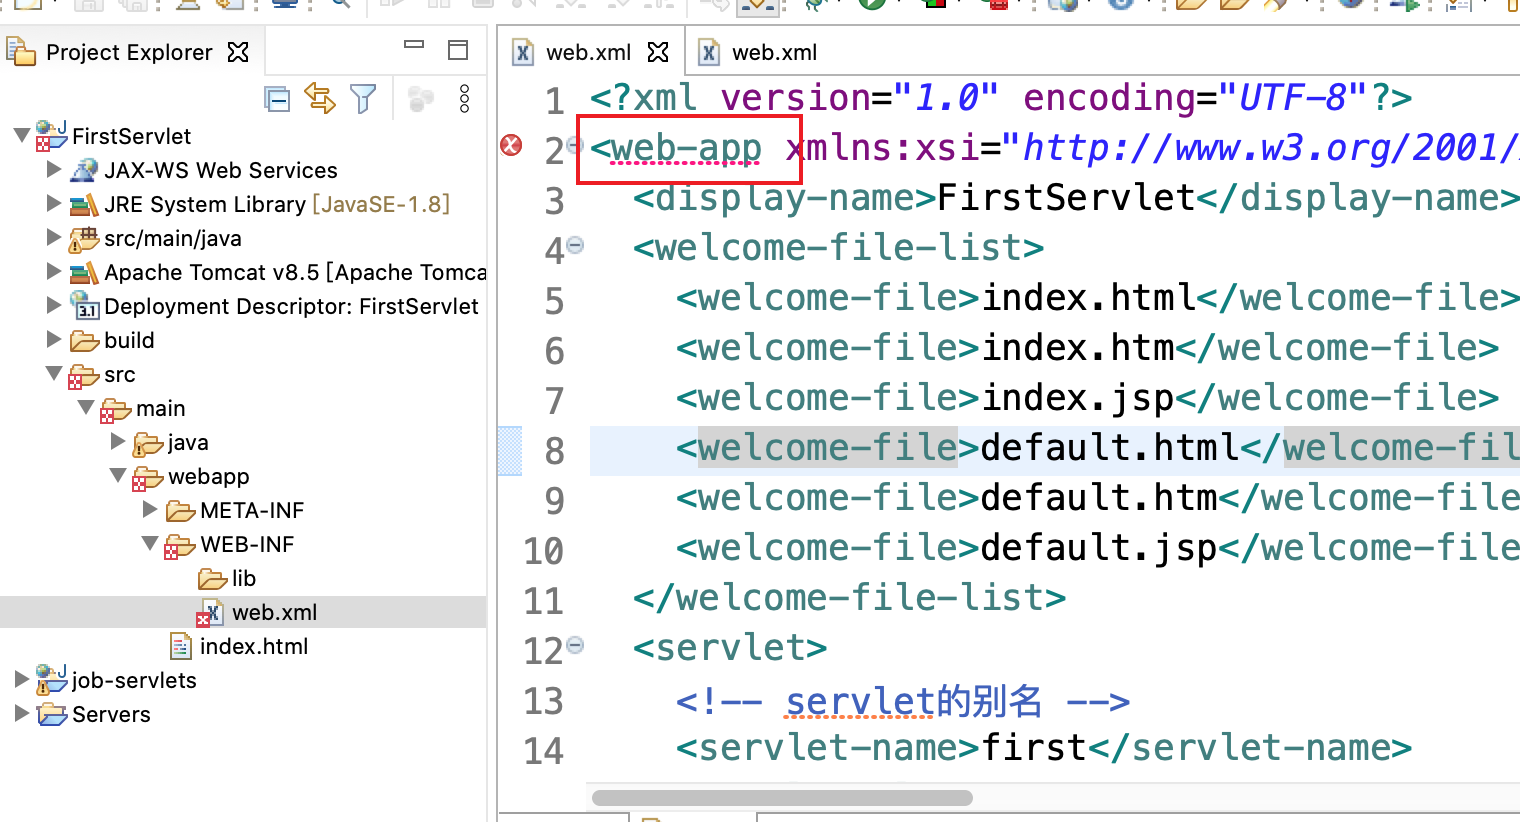Collapse the webapp folder arrow
Image resolution: width=1520 pixels, height=822 pixels.
point(118,475)
